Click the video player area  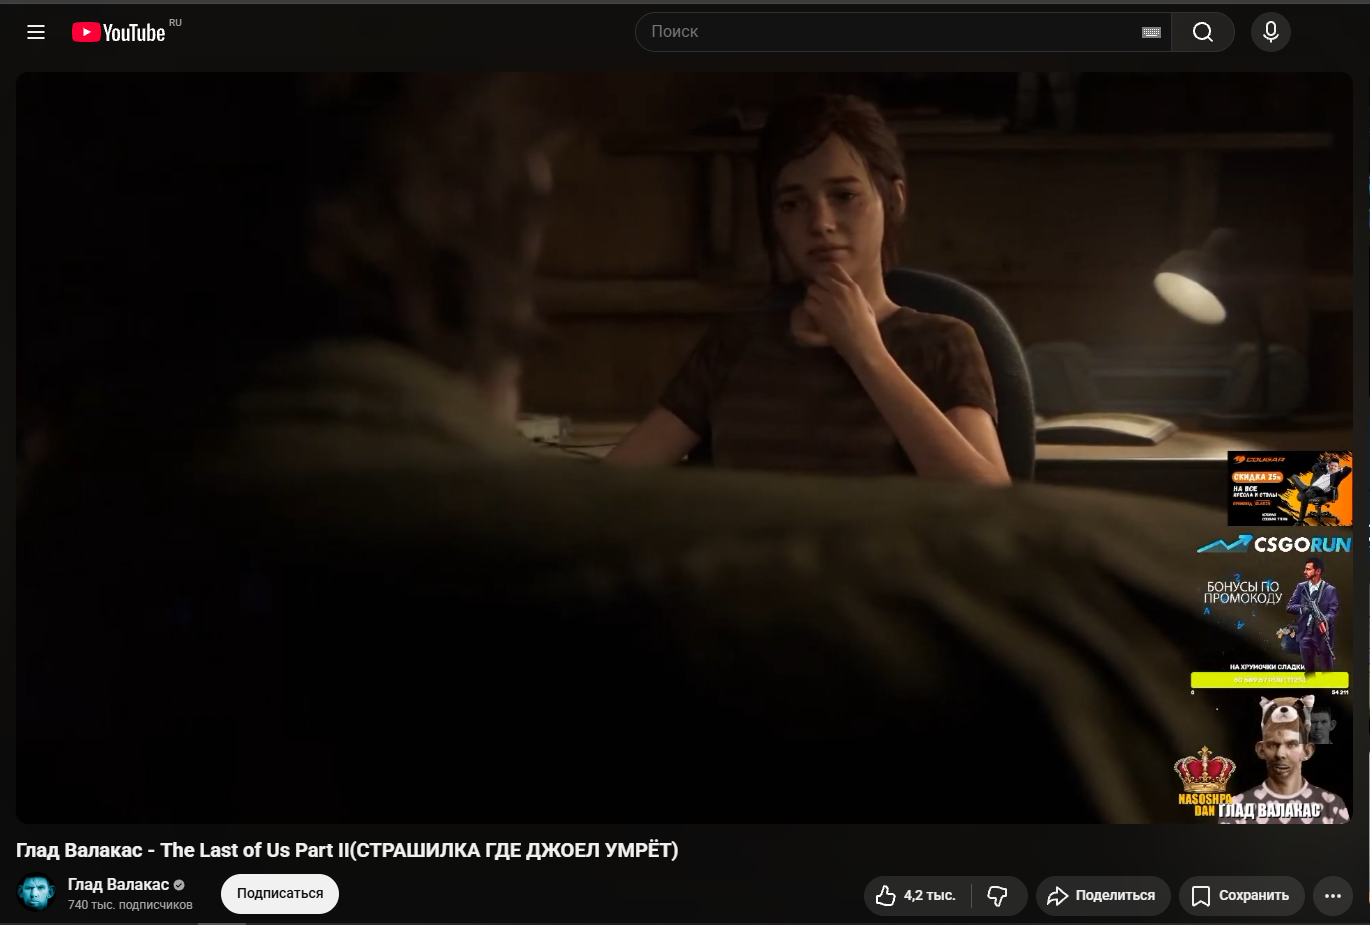pos(684,447)
